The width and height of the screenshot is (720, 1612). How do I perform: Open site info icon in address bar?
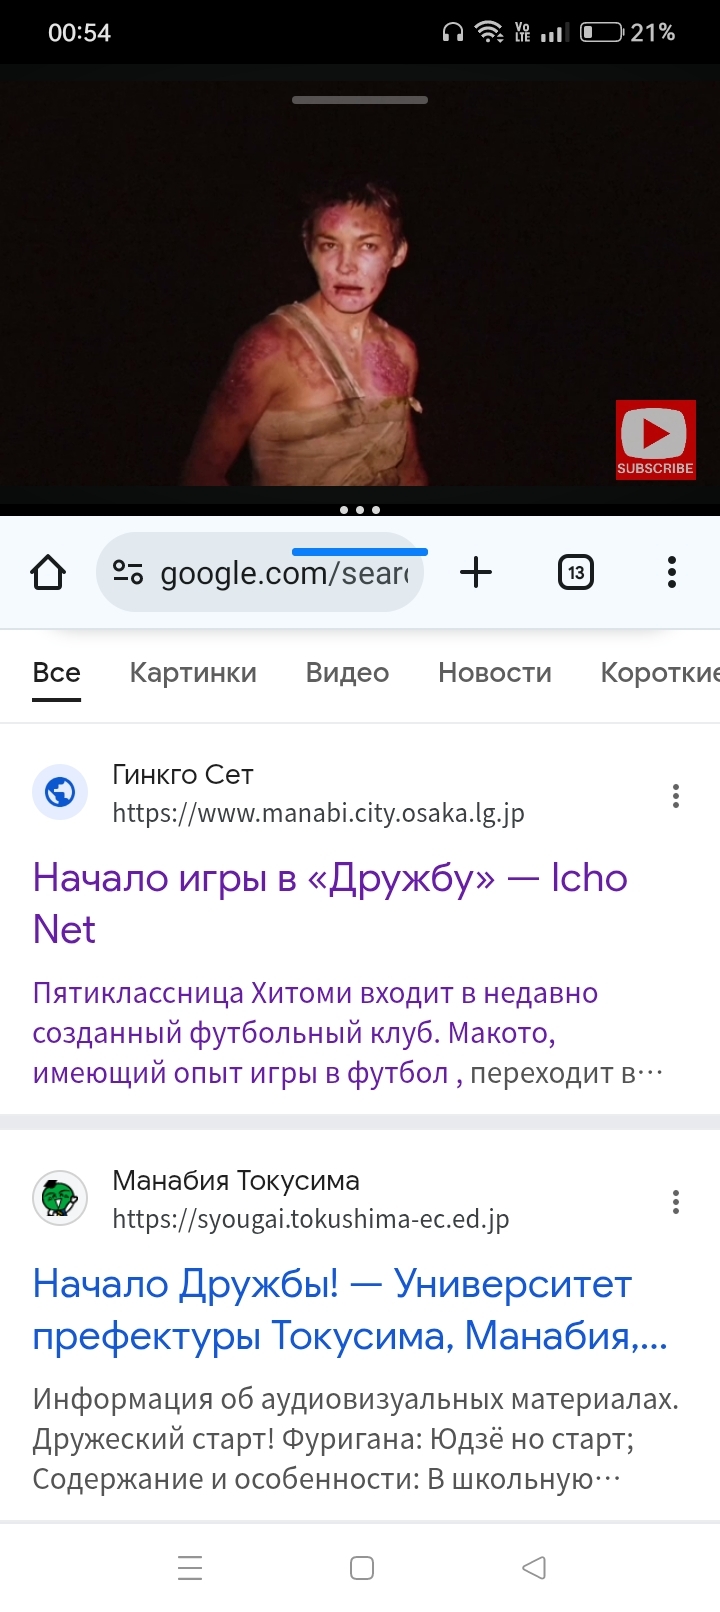(128, 573)
